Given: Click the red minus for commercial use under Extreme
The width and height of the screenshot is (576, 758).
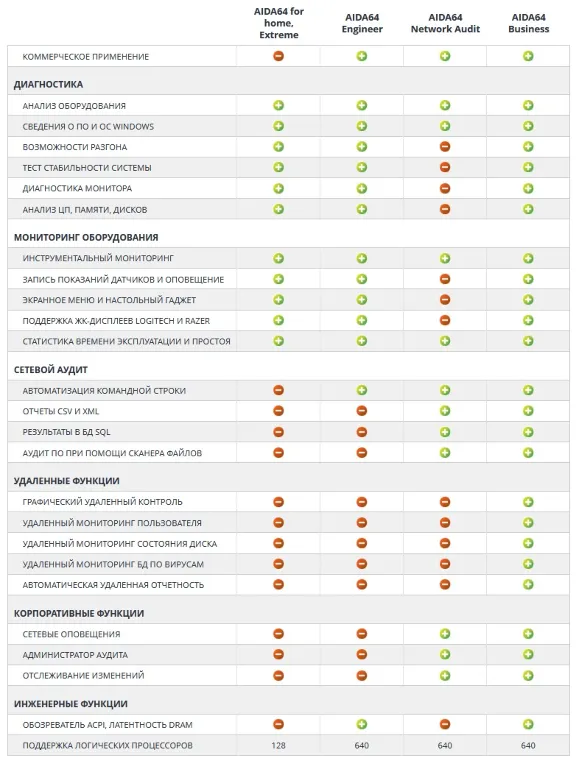Looking at the screenshot, I should [278, 56].
